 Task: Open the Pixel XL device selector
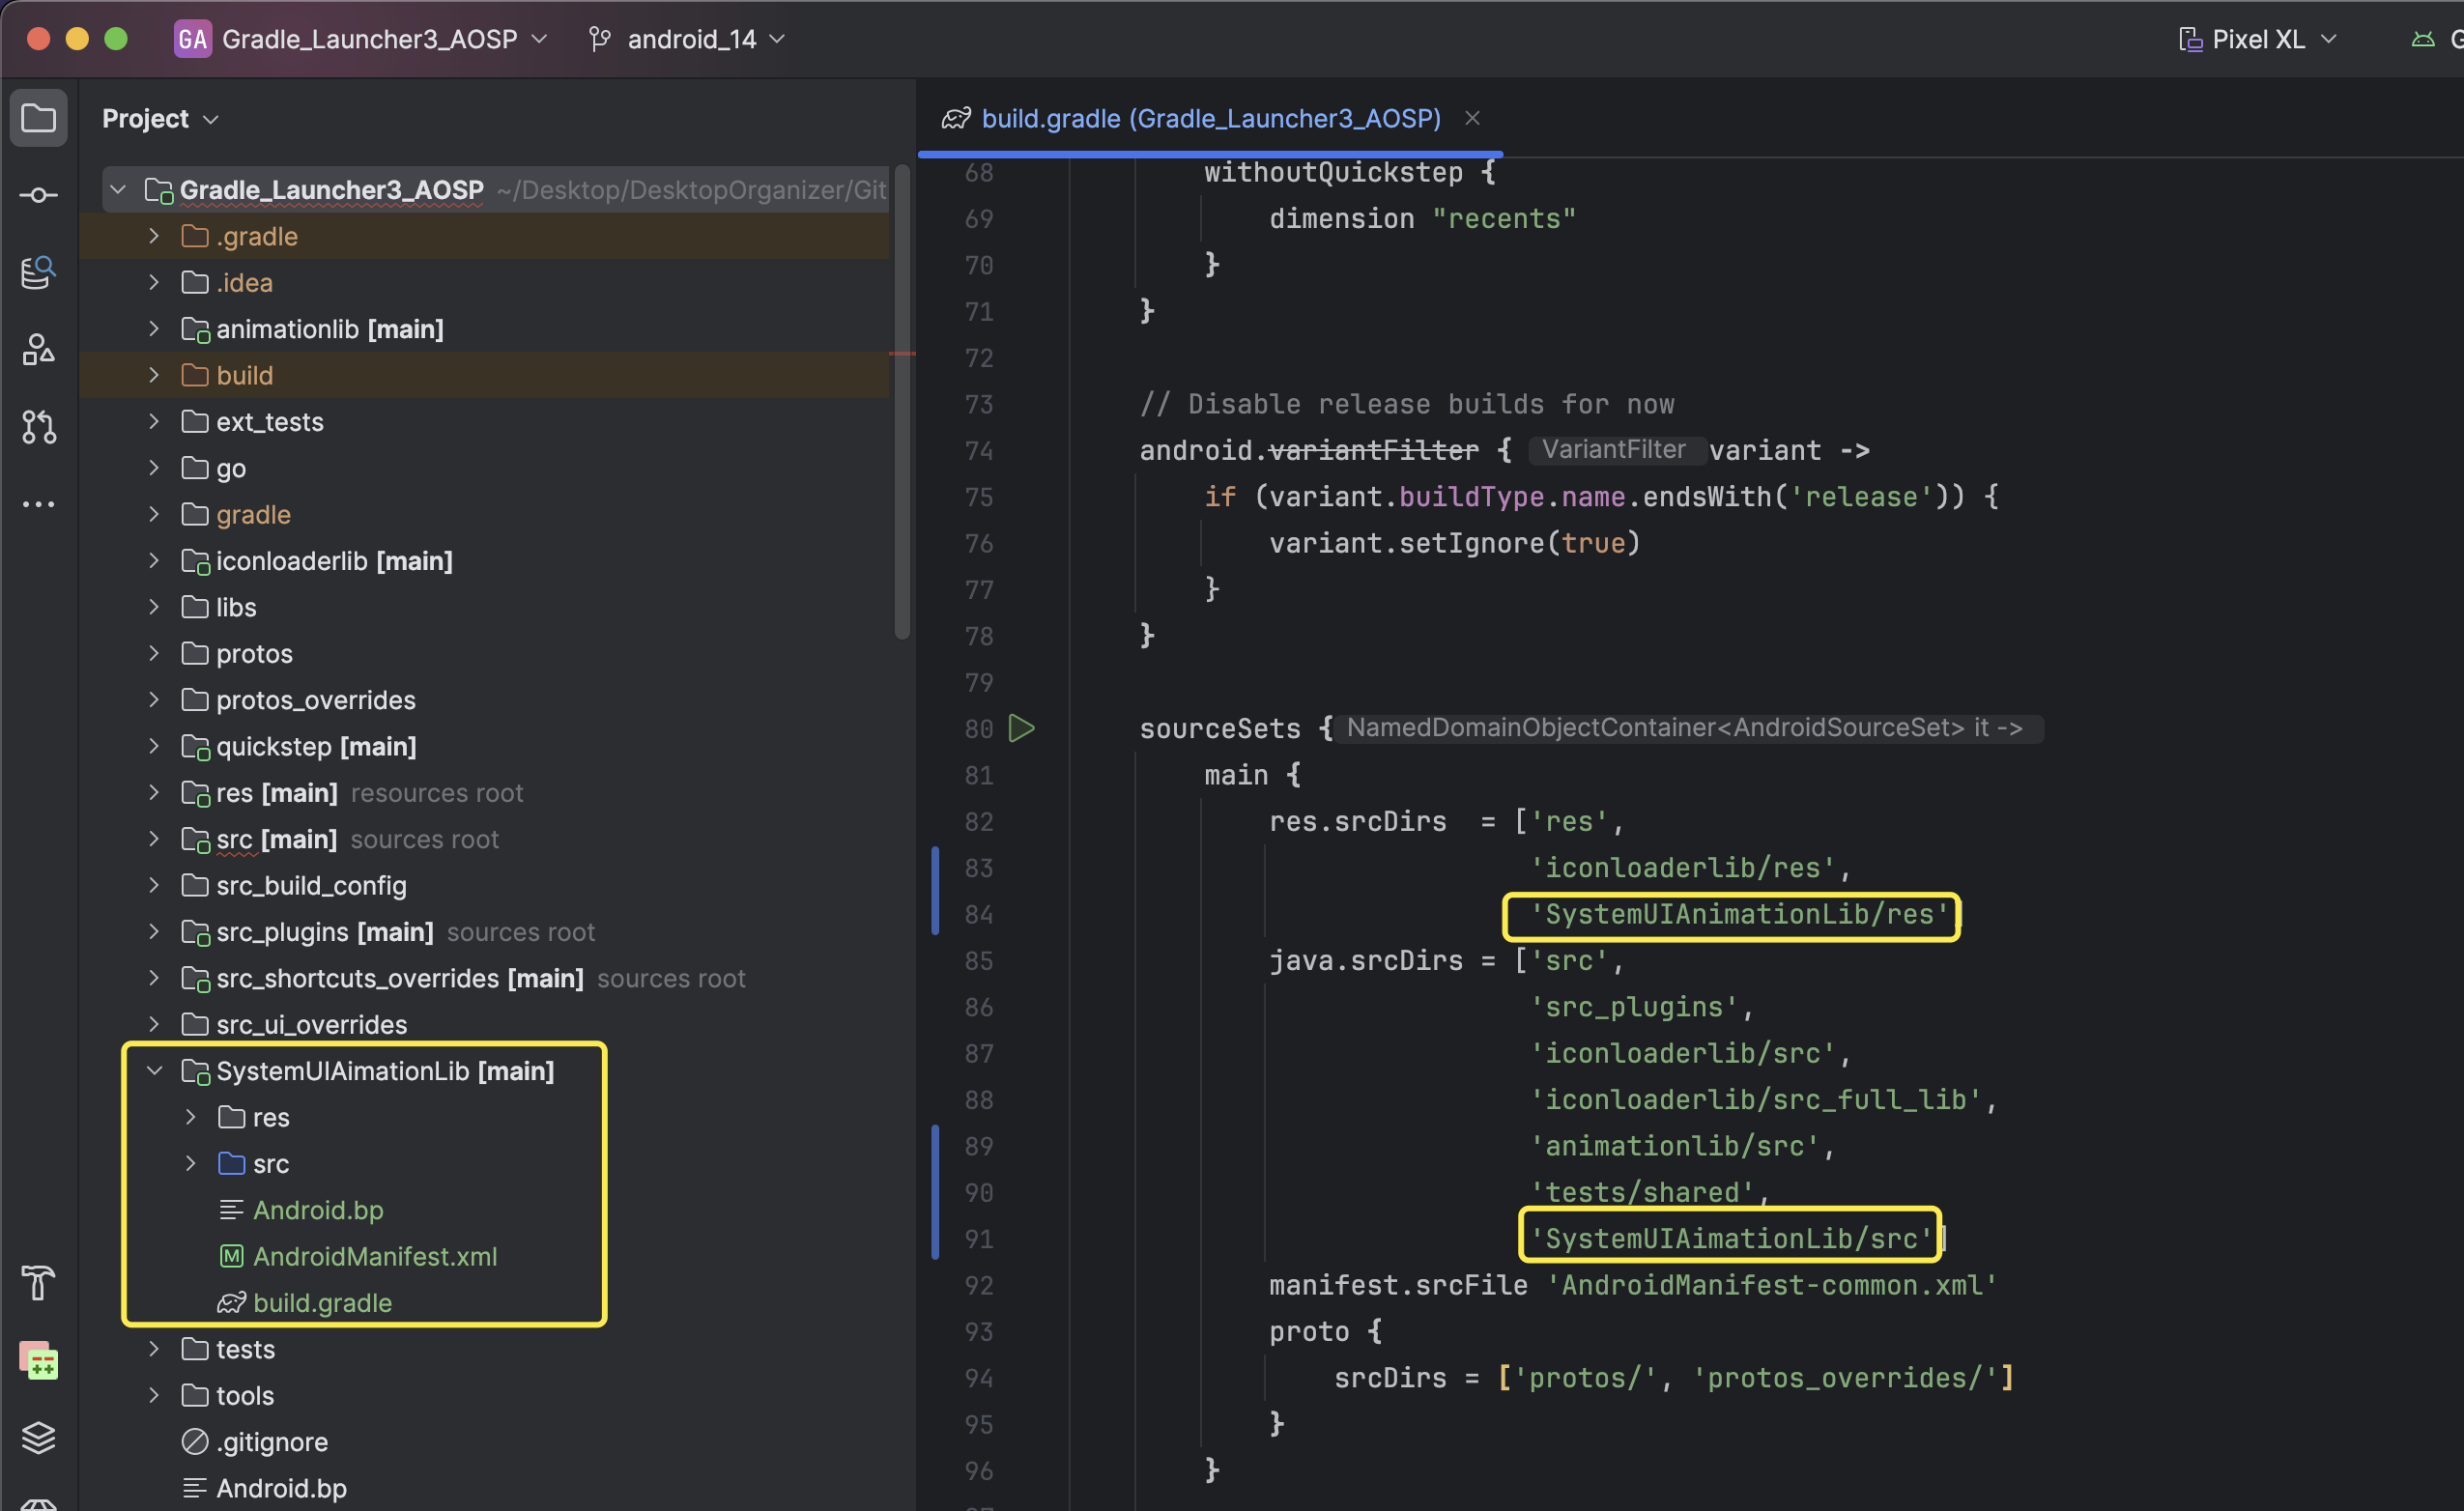(2274, 39)
